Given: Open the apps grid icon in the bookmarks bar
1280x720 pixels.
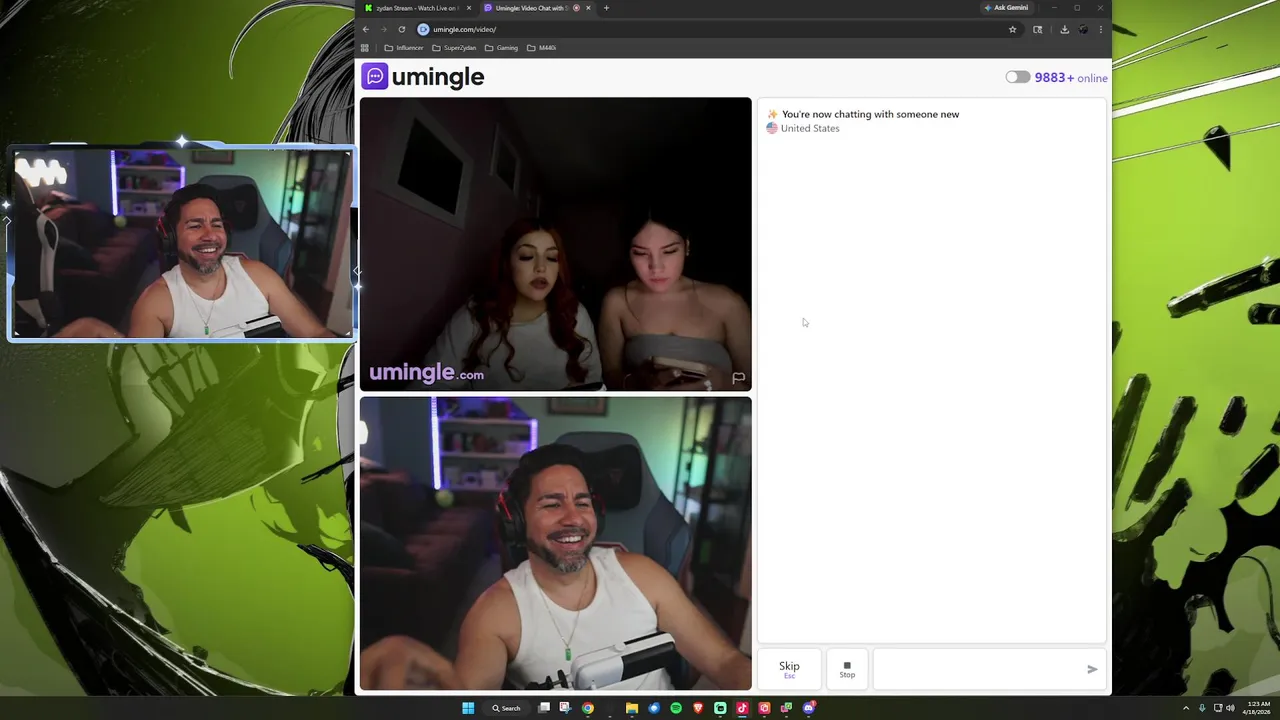Looking at the screenshot, I should [365, 48].
